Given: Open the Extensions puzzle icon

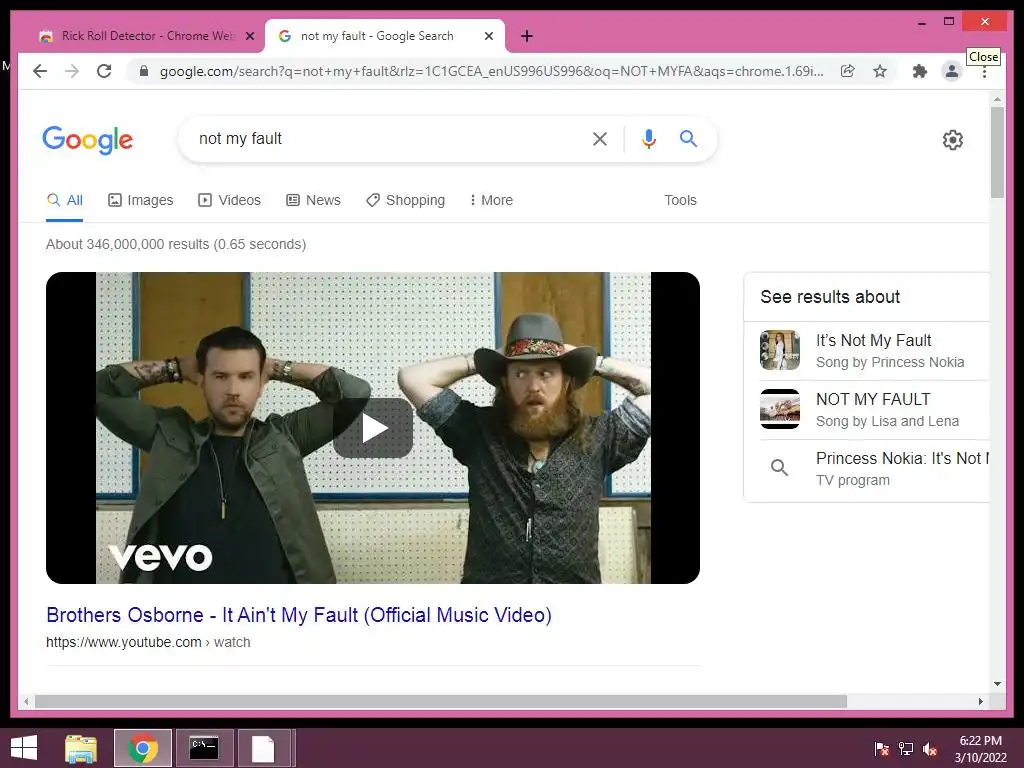Looking at the screenshot, I should pos(920,71).
